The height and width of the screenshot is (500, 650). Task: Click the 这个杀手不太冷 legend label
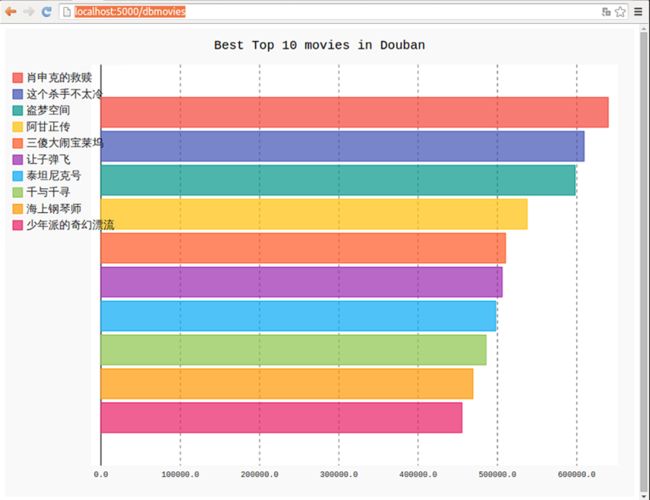pyautogui.click(x=64, y=94)
